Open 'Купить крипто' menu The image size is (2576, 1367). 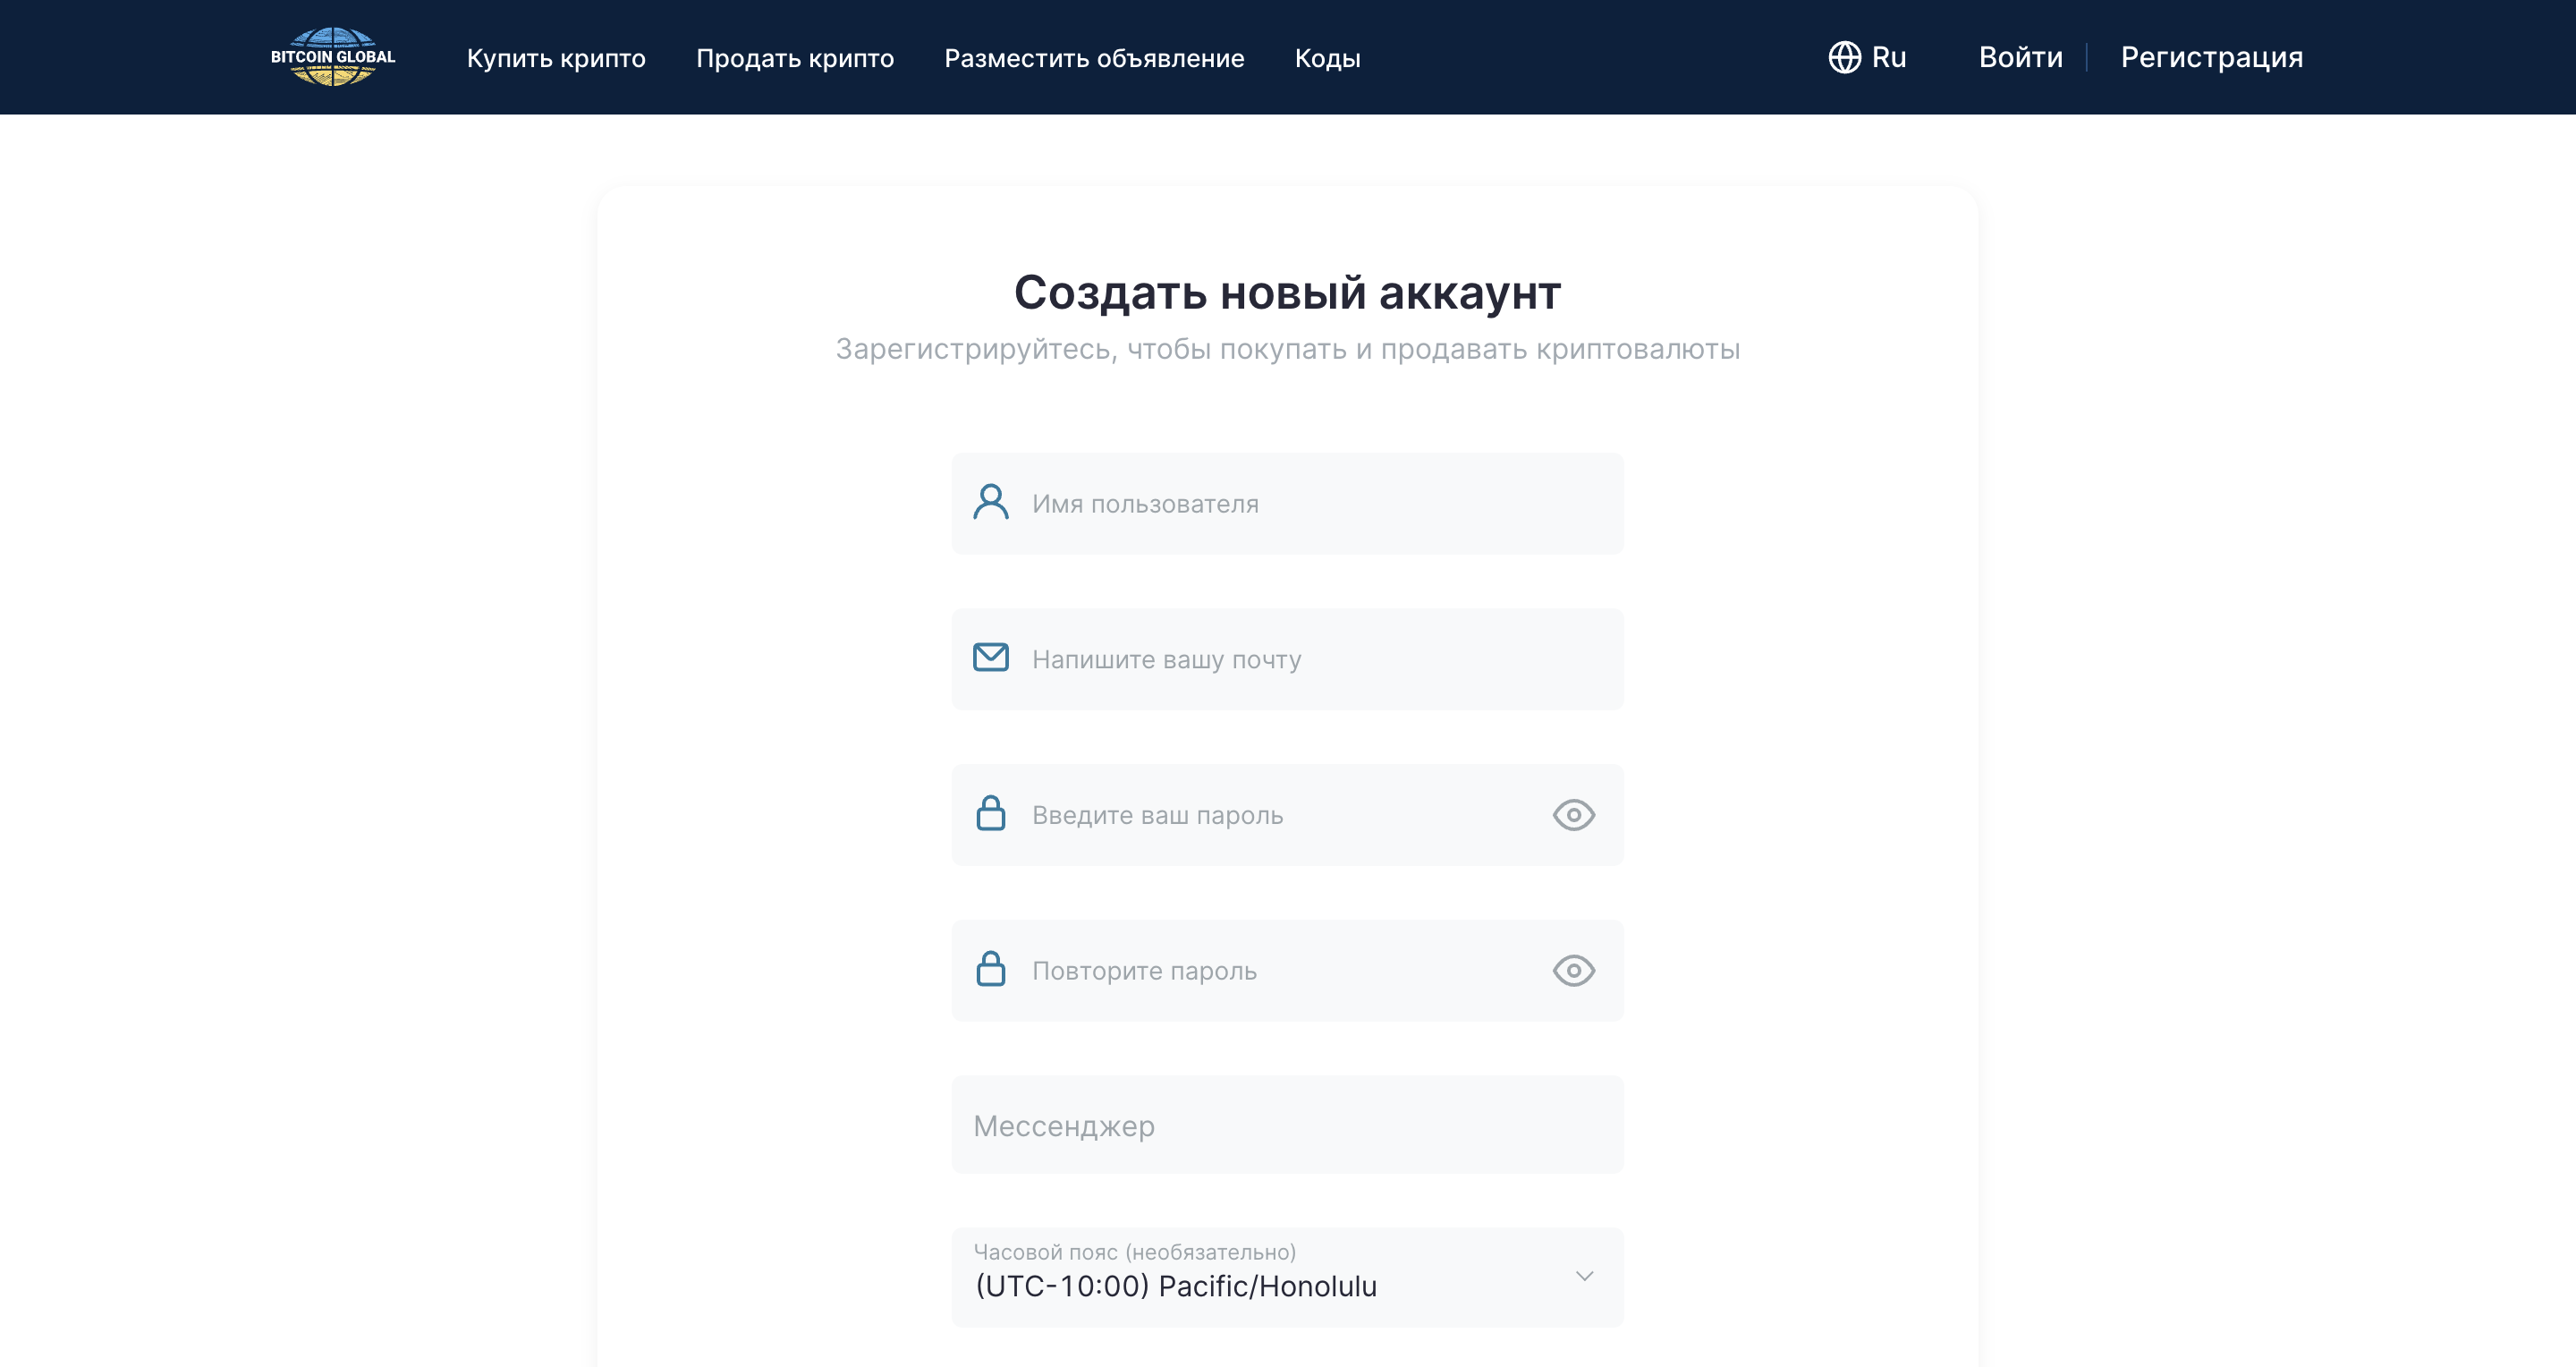(x=556, y=58)
